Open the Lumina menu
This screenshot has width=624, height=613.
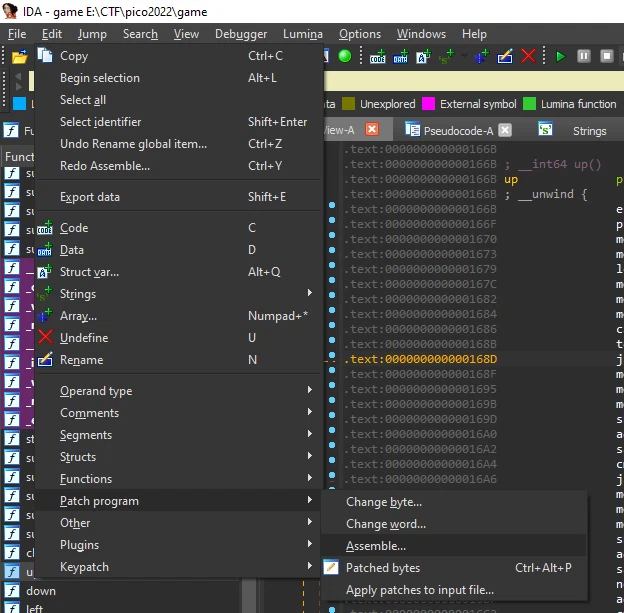(x=302, y=34)
